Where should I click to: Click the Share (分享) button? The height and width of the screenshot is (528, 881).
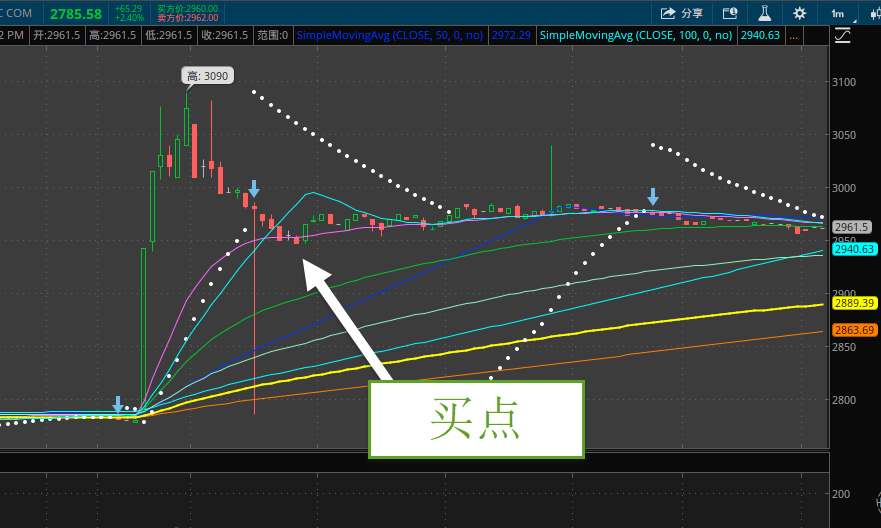coord(682,13)
